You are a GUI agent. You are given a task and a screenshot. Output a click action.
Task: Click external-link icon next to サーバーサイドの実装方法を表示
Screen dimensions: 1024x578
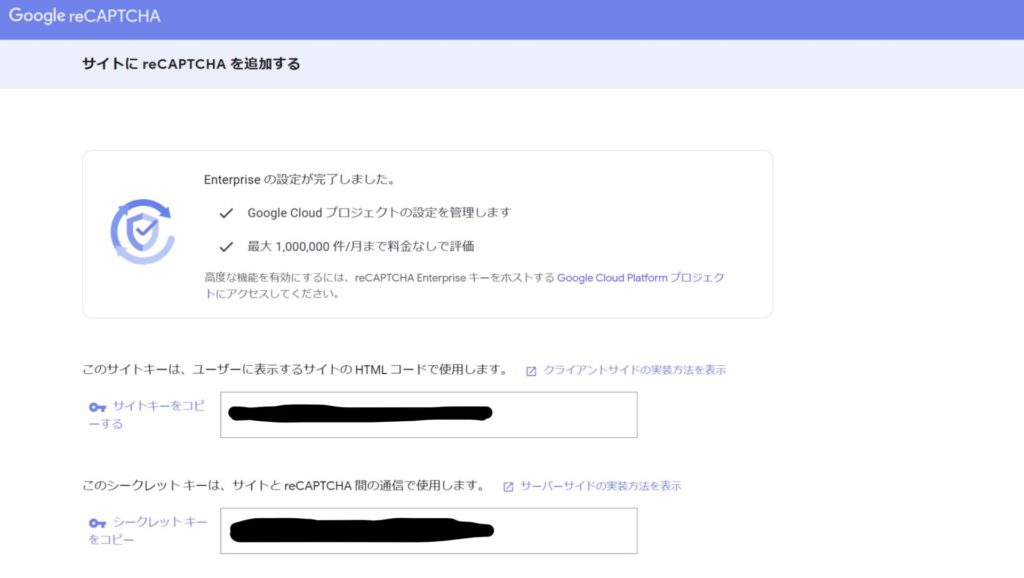[x=508, y=487]
